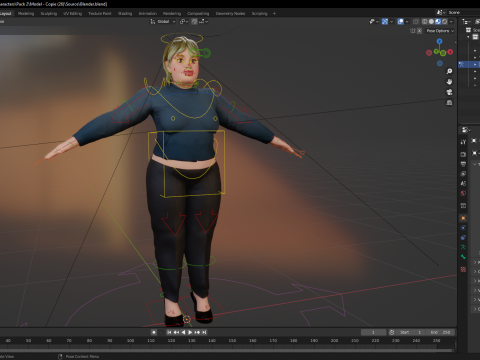Jump to the next keyframe
Image resolution: width=480 pixels, height=360 pixels.
[197, 332]
